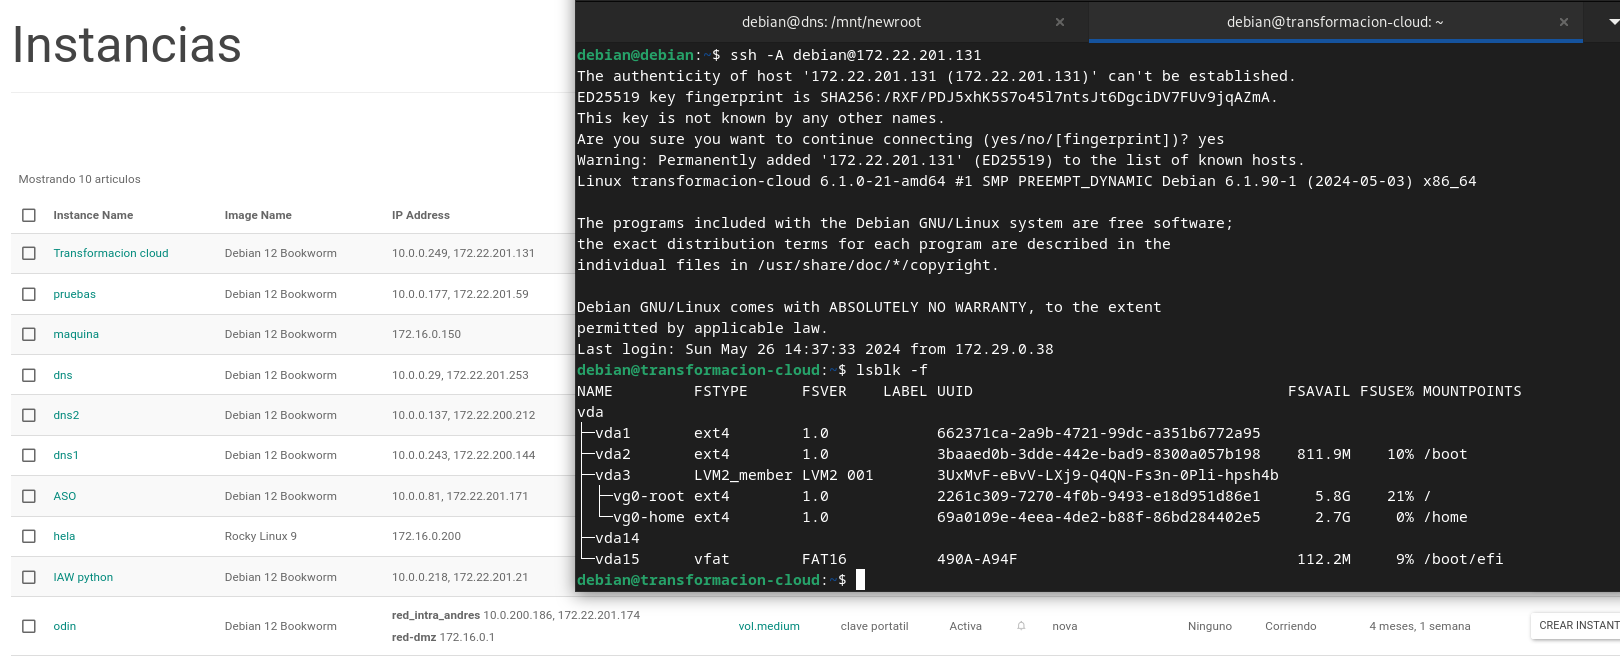Open the odin instance link

pyautogui.click(x=65, y=626)
